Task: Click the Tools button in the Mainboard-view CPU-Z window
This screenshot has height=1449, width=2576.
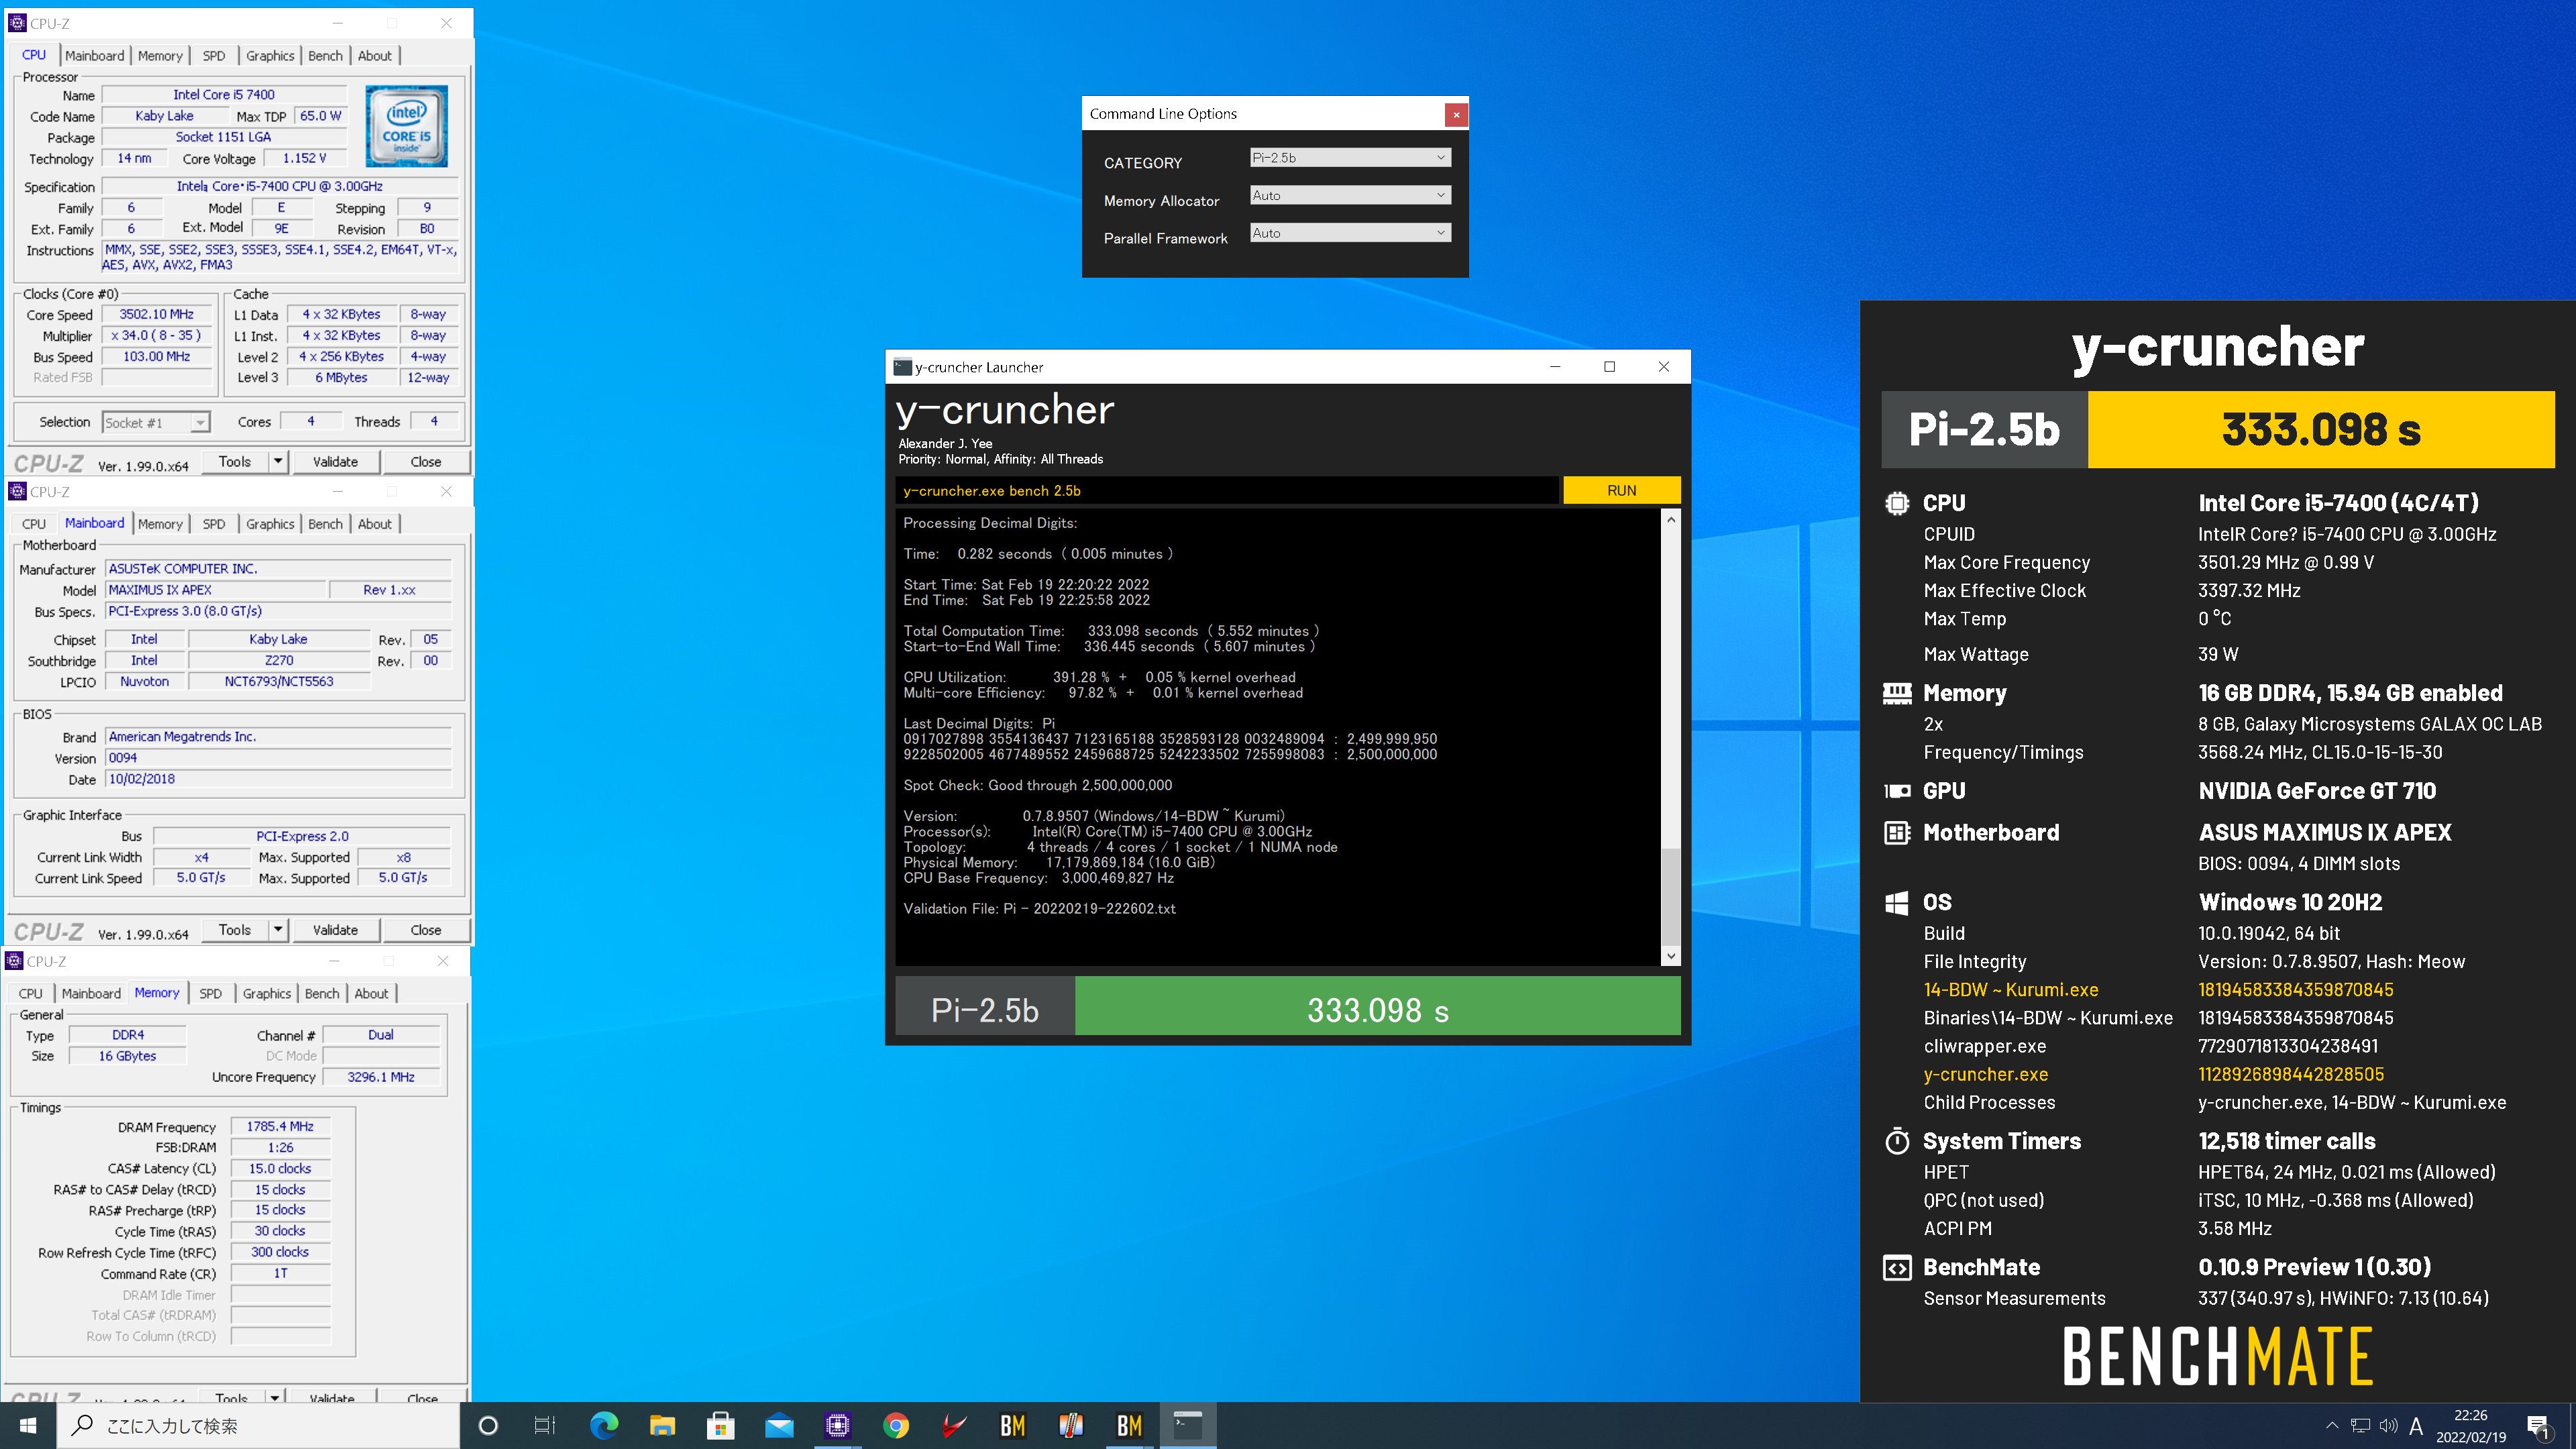Action: [234, 929]
